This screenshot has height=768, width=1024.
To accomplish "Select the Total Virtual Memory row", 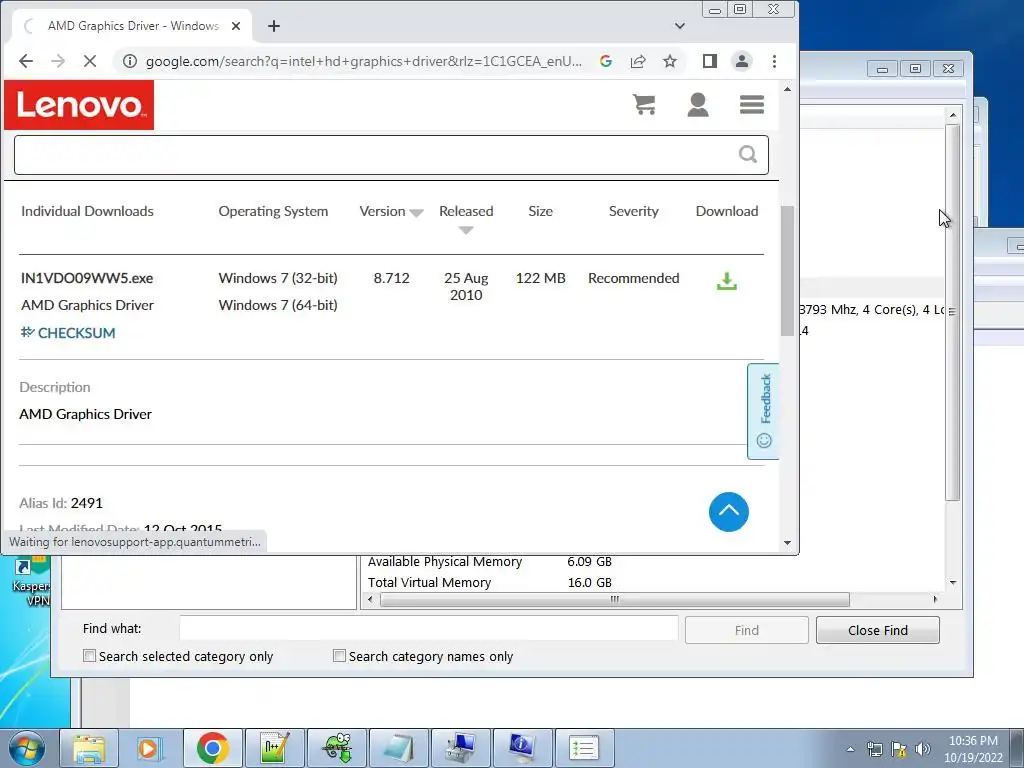I will pyautogui.click(x=490, y=583).
